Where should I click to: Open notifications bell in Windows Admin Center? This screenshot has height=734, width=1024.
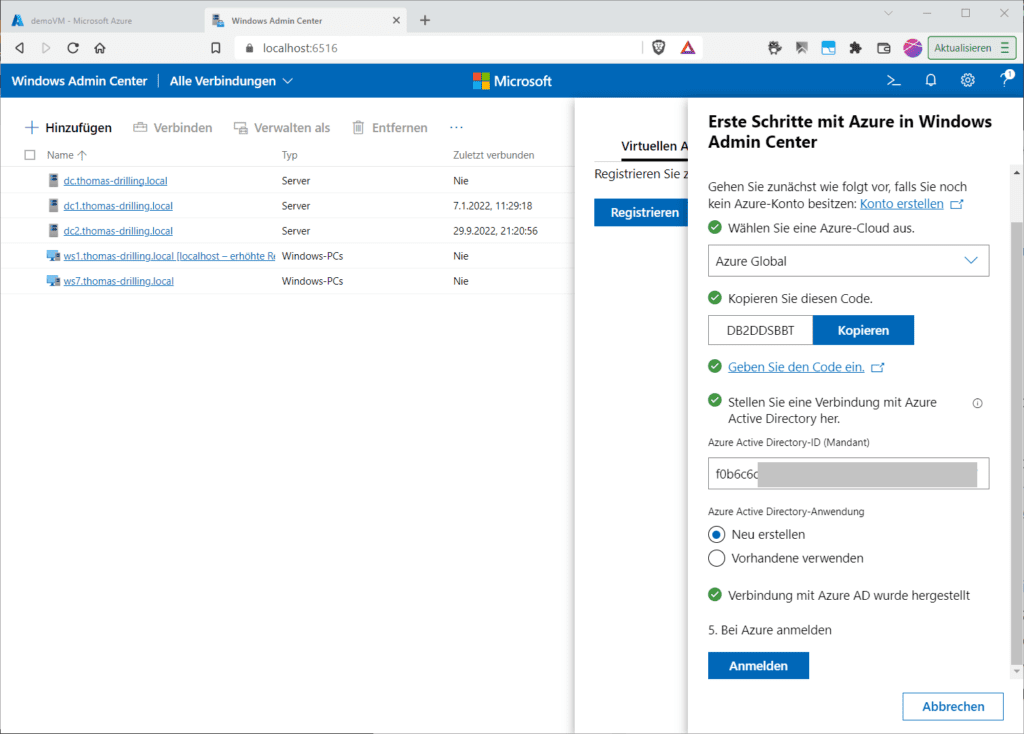(x=931, y=81)
